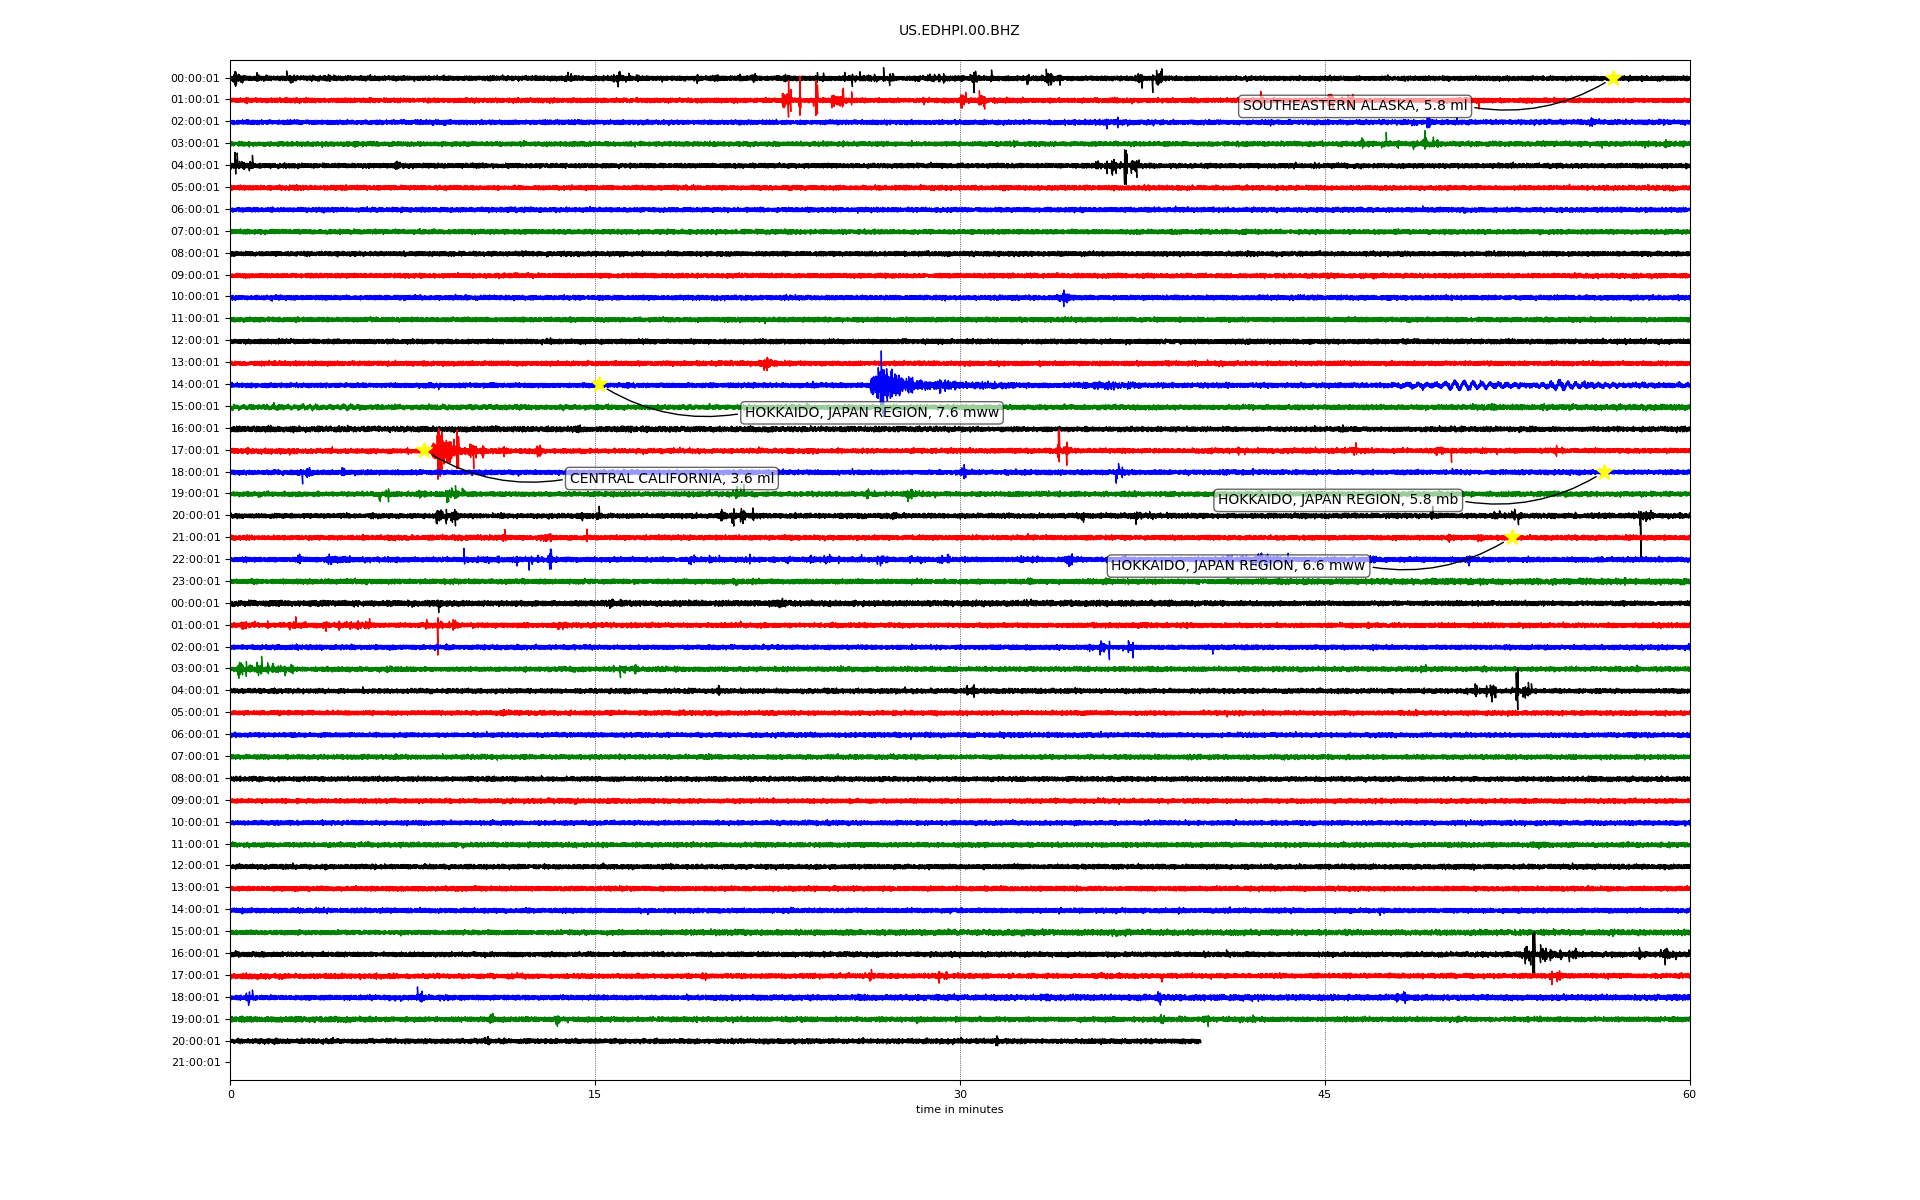The width and height of the screenshot is (1920, 1200).
Task: Click the HOKKAIDO, JAPAN REGION, 5.8 mb label
Action: (x=1337, y=500)
